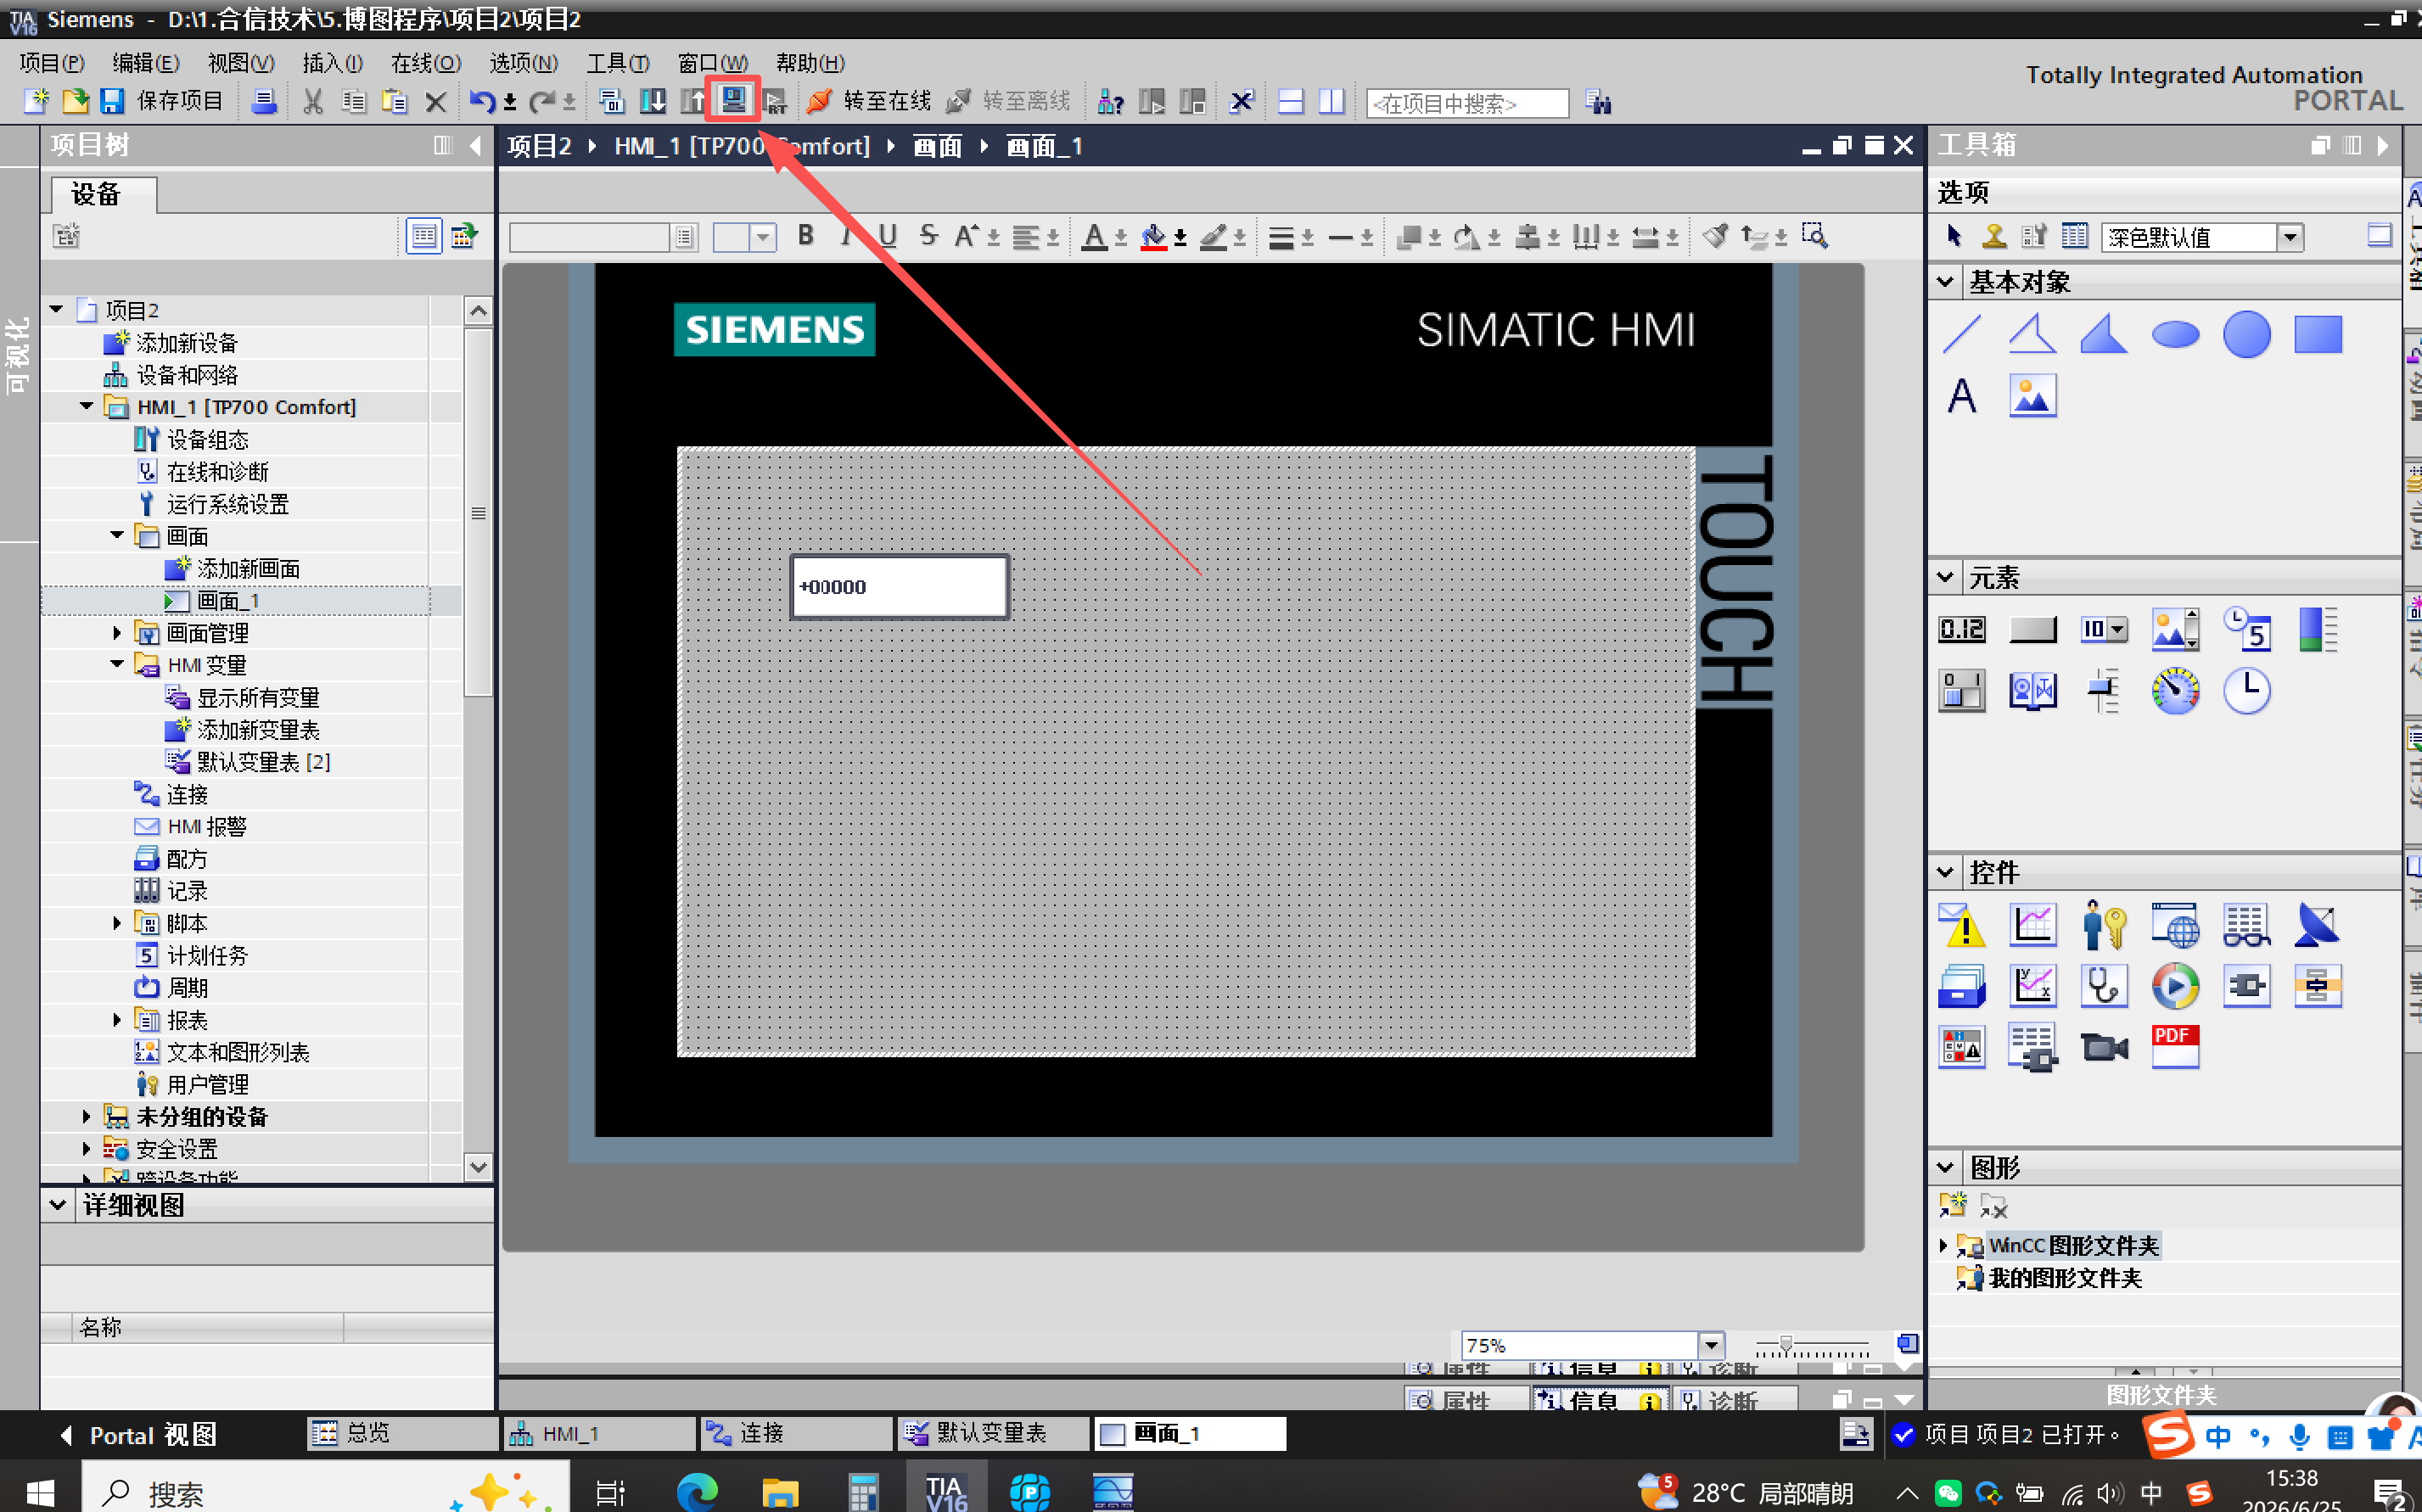Screen dimensions: 2422x1512
Task: Select the Polyline basic object
Action: pyautogui.click(x=2032, y=334)
